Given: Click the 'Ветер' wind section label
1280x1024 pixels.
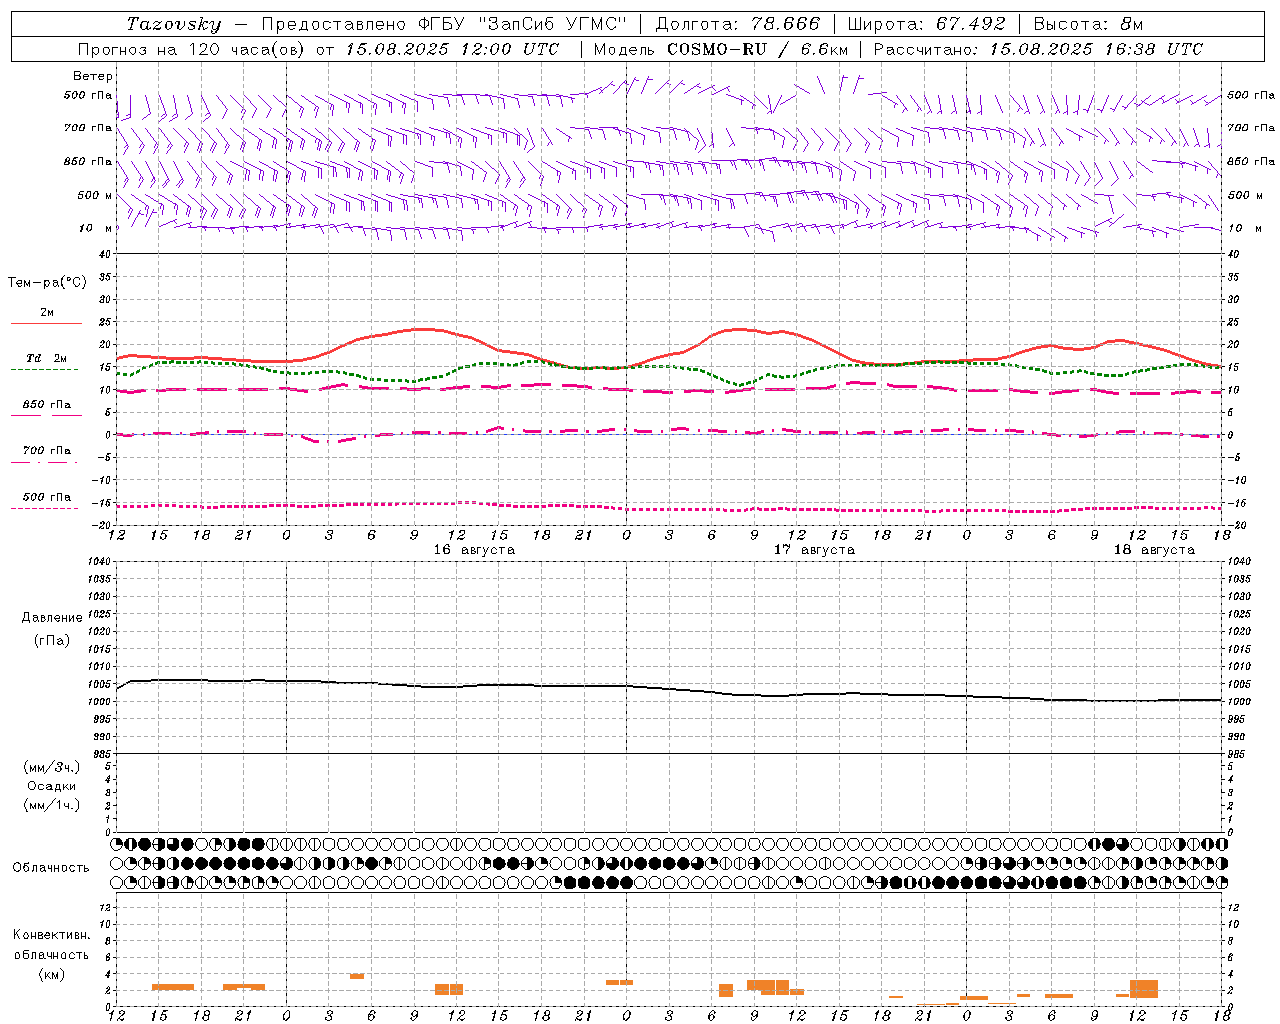Looking at the screenshot, I should tap(93, 76).
